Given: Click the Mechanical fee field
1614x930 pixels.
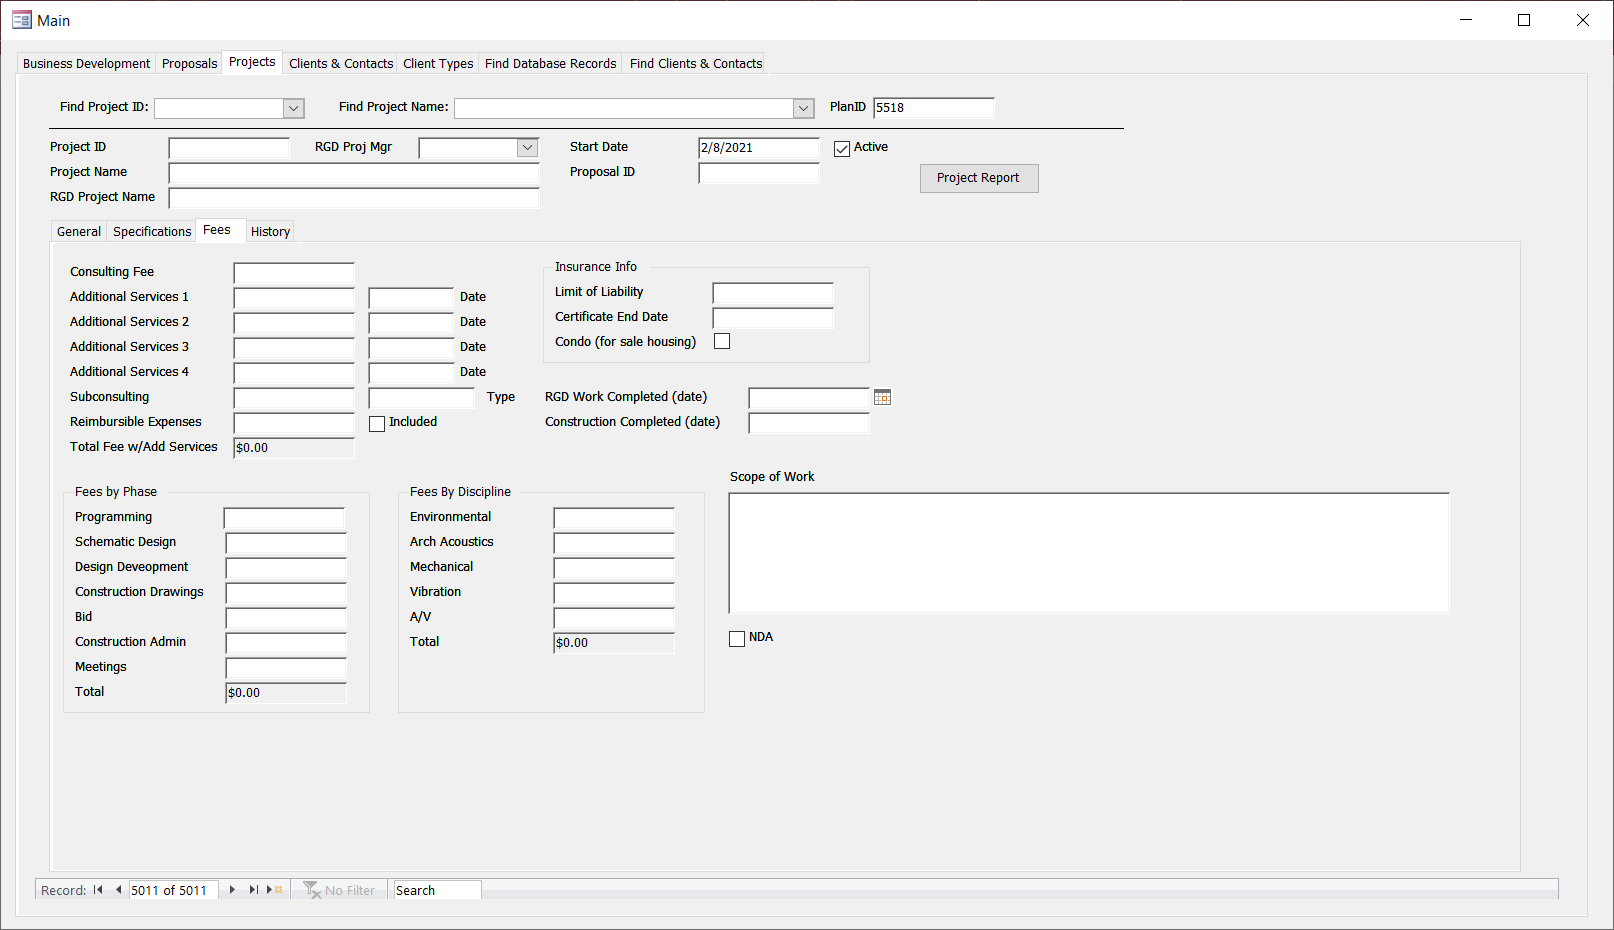Looking at the screenshot, I should [x=614, y=568].
